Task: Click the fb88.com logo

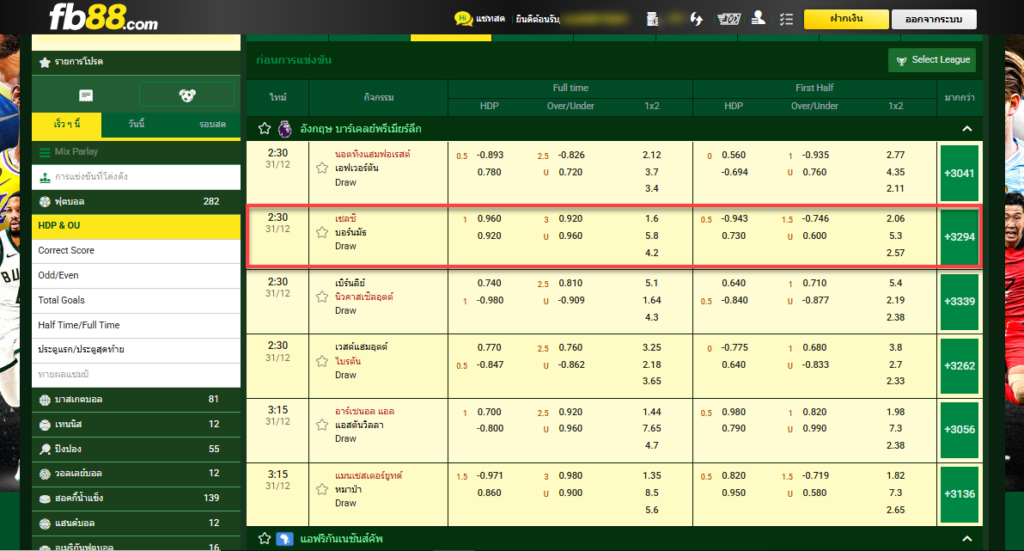Action: coord(104,17)
